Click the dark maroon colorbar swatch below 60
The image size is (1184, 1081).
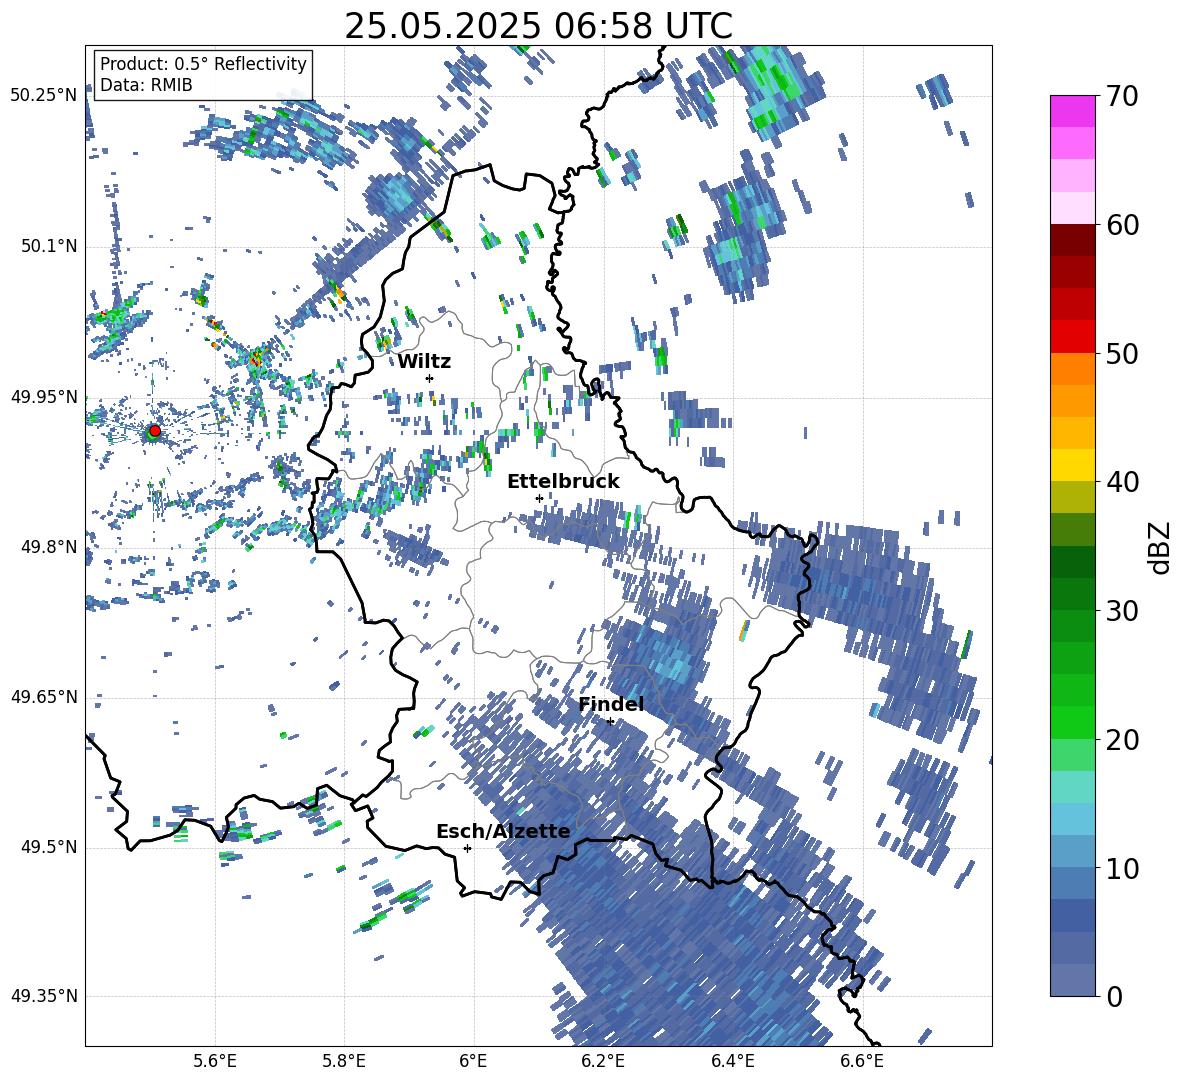point(1072,240)
